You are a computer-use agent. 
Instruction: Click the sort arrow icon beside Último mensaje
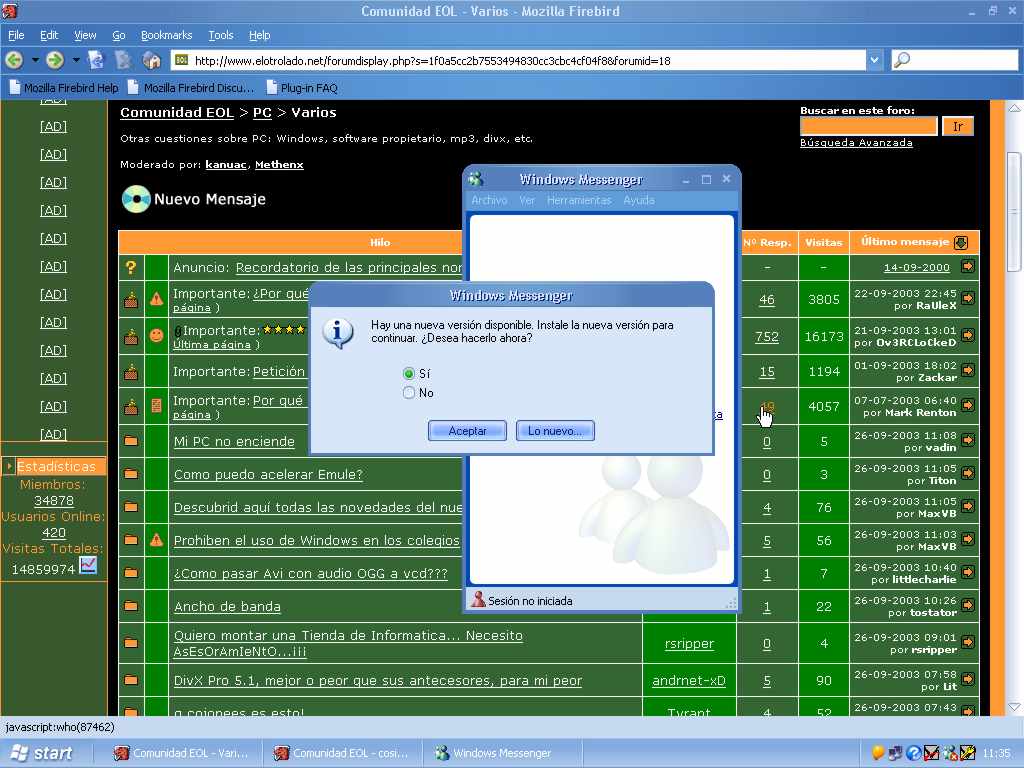961,242
